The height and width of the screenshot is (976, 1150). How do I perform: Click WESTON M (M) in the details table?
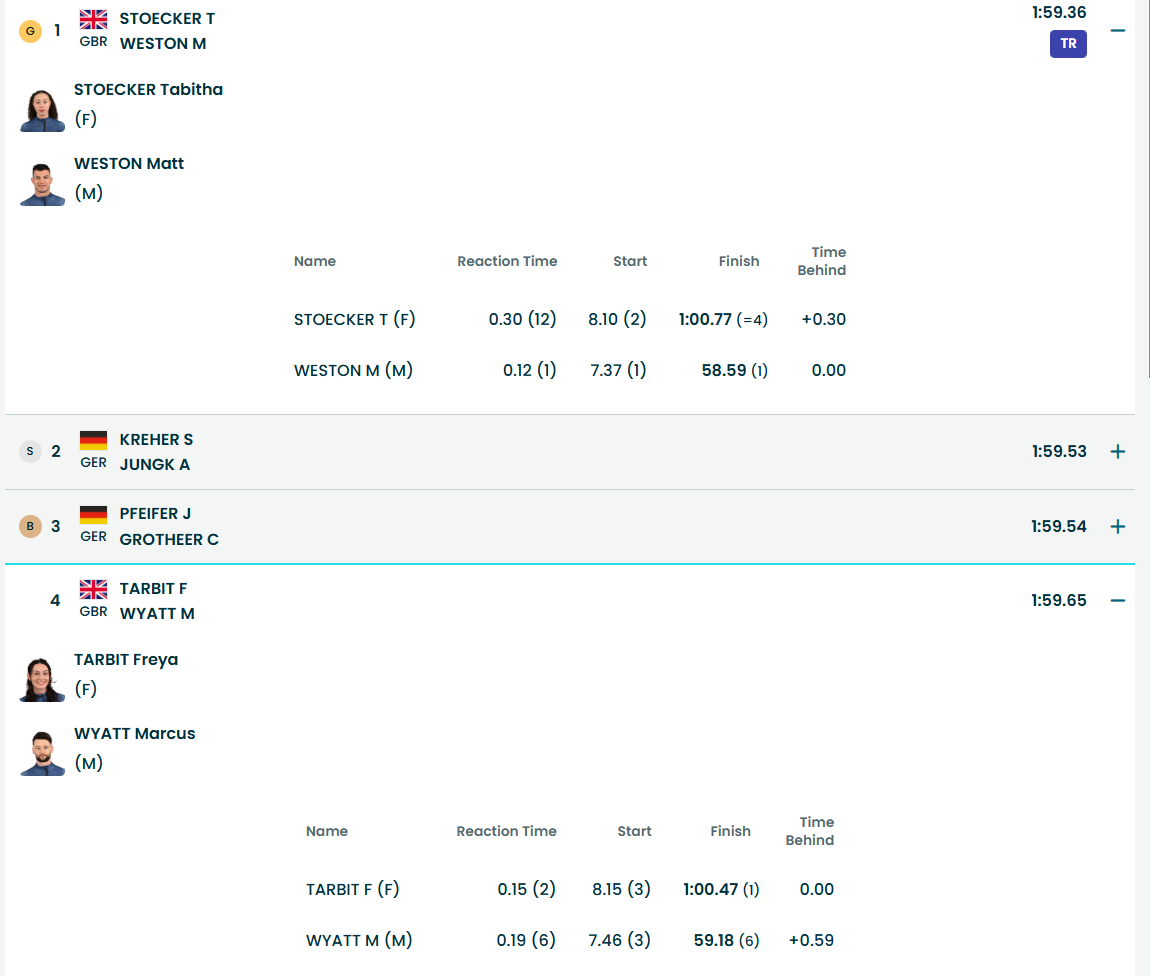[354, 370]
